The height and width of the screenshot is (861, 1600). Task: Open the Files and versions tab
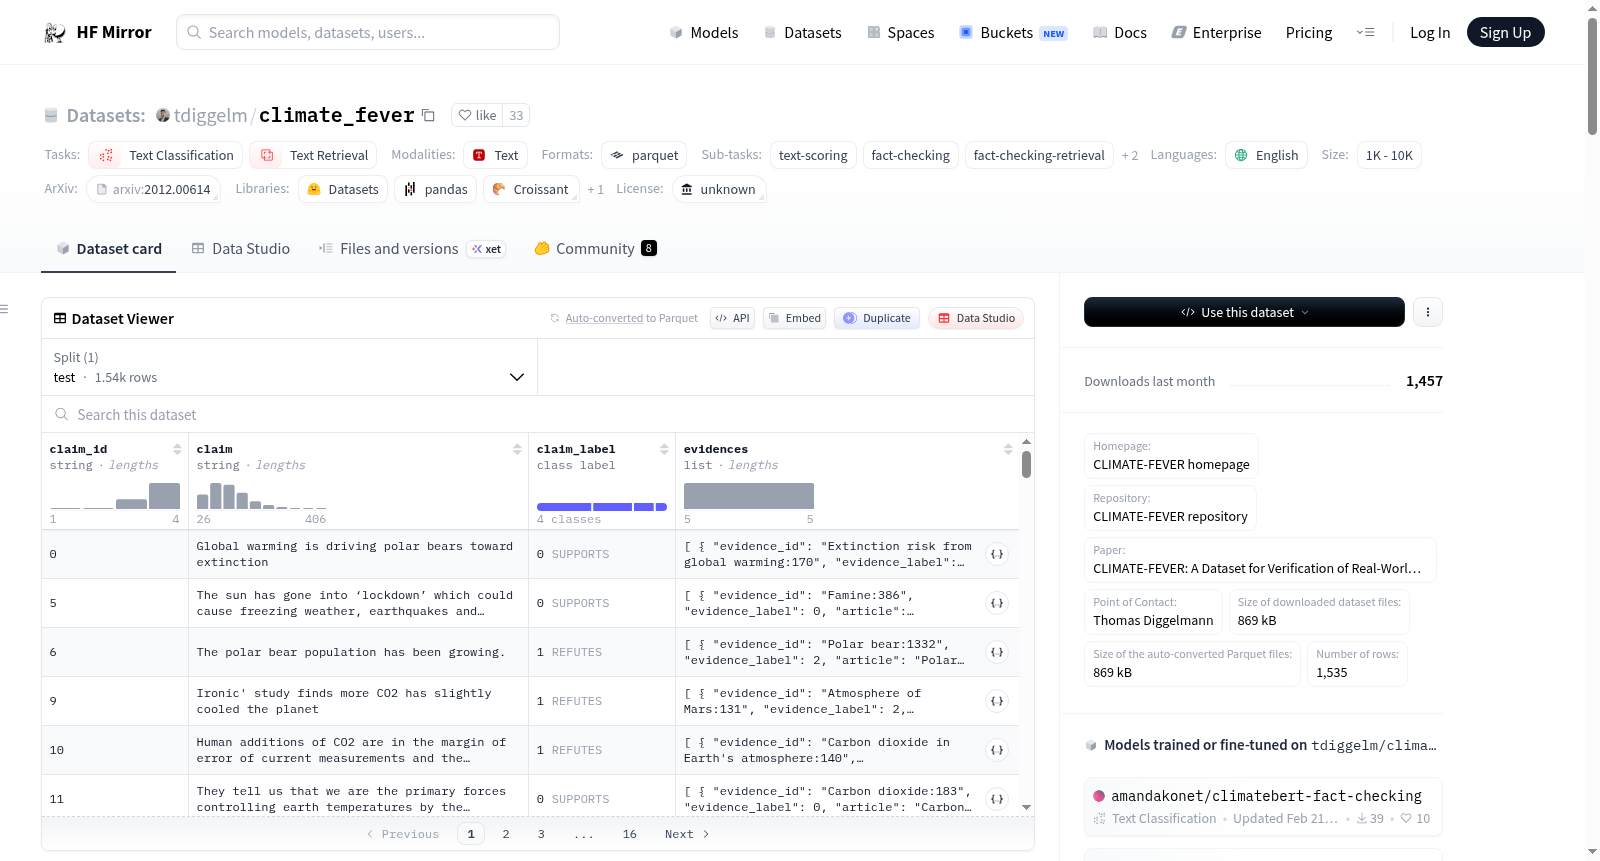coord(412,249)
